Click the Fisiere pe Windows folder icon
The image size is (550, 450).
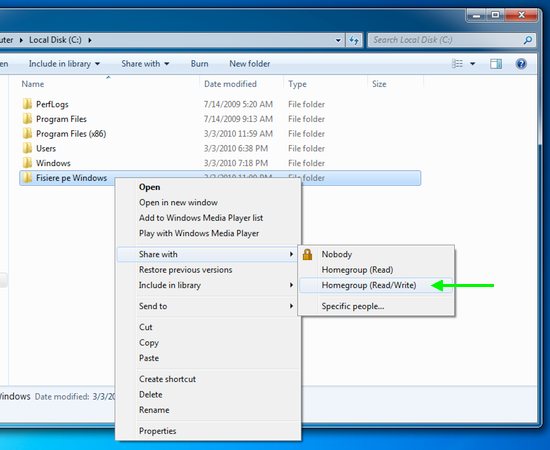pos(27,178)
